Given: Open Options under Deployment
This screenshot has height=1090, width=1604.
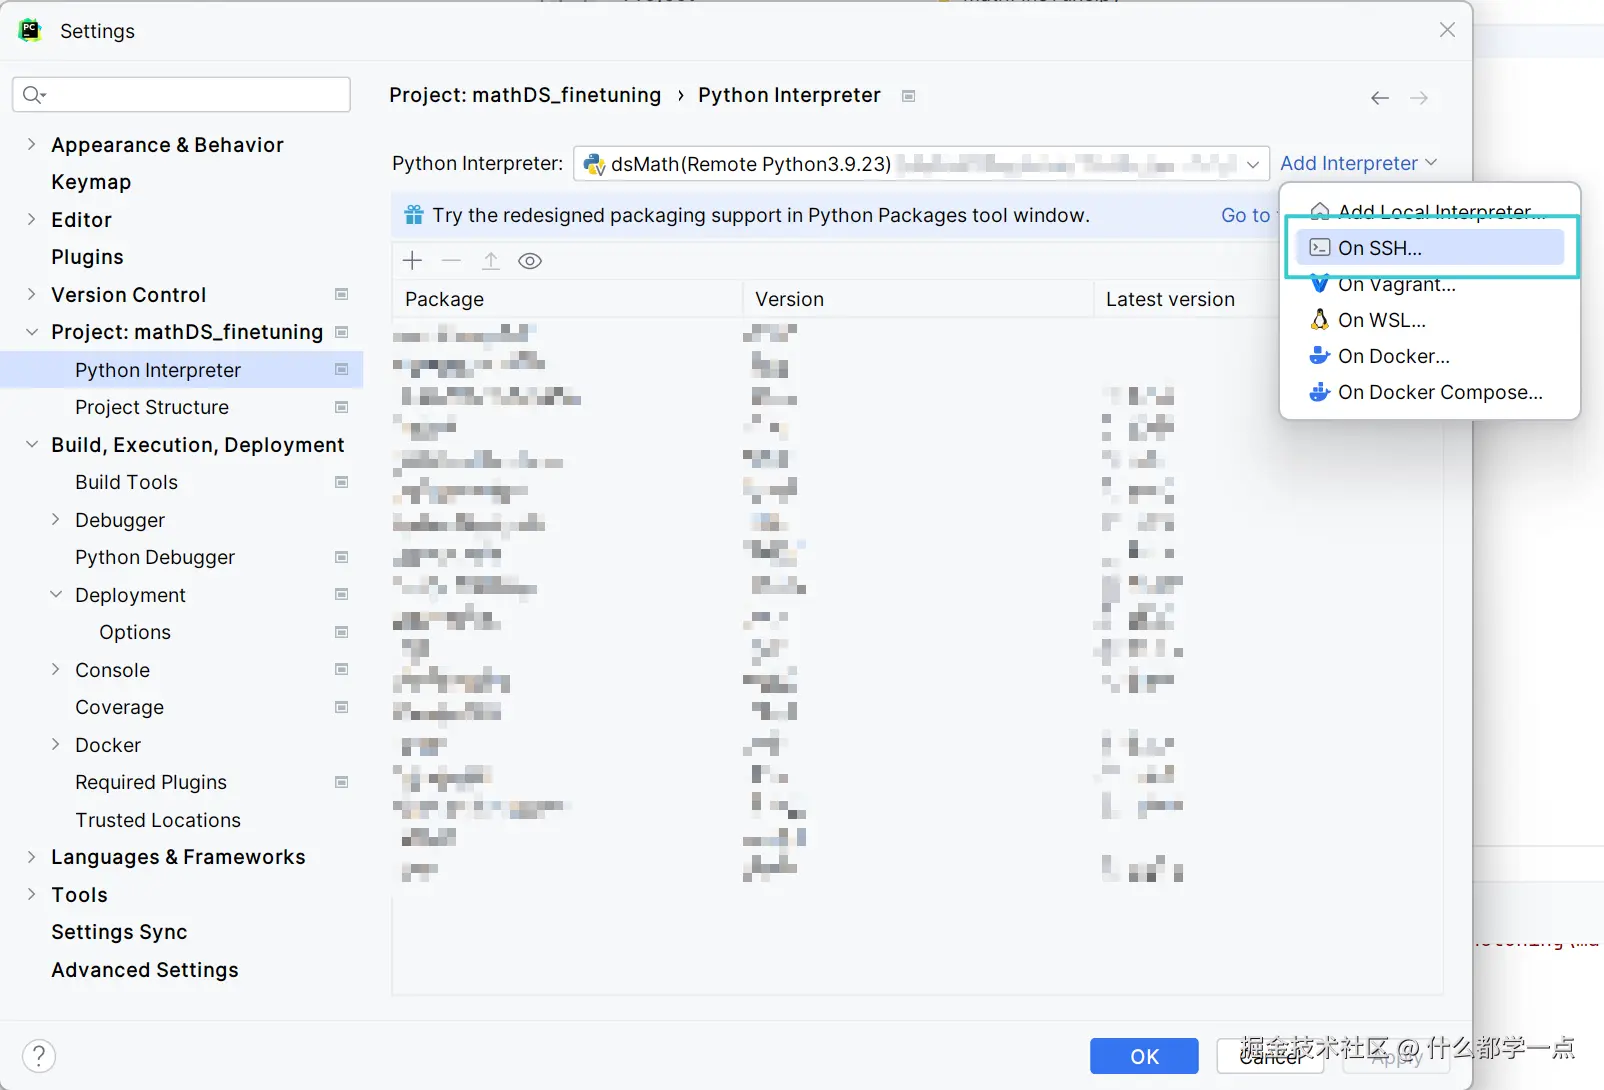Looking at the screenshot, I should point(135,632).
